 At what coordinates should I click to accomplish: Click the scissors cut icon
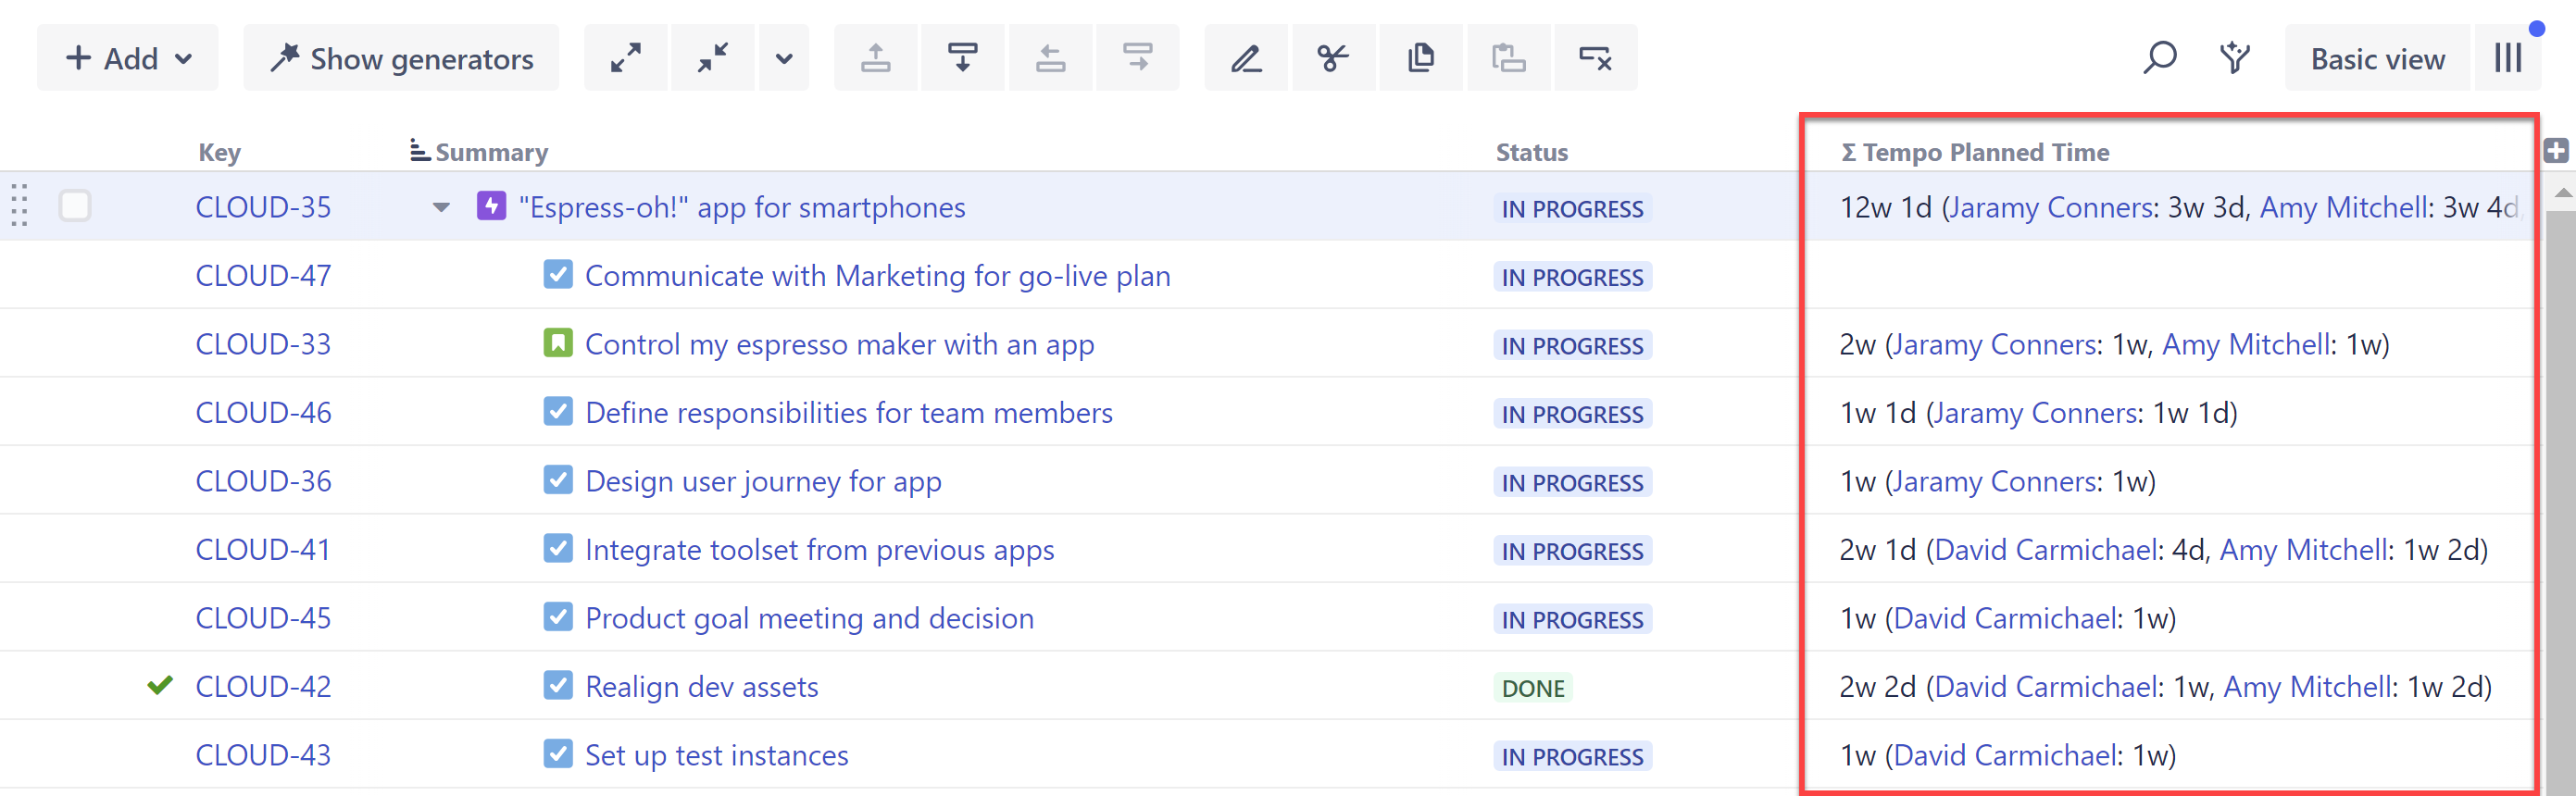click(1333, 58)
